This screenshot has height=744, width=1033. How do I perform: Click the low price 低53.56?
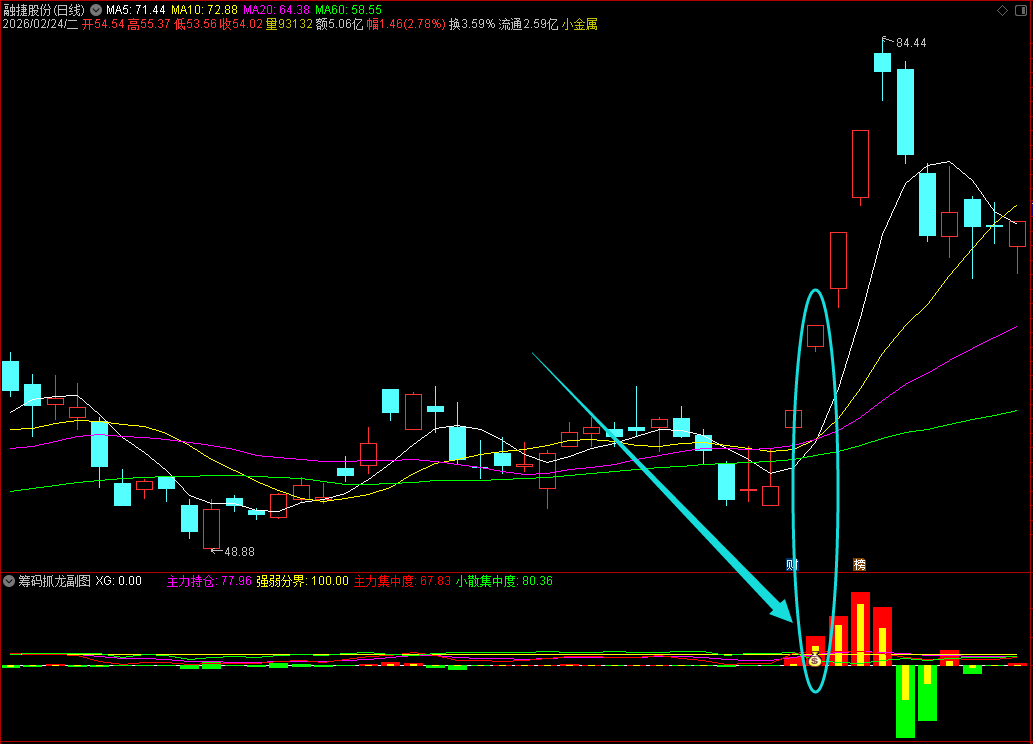195,24
